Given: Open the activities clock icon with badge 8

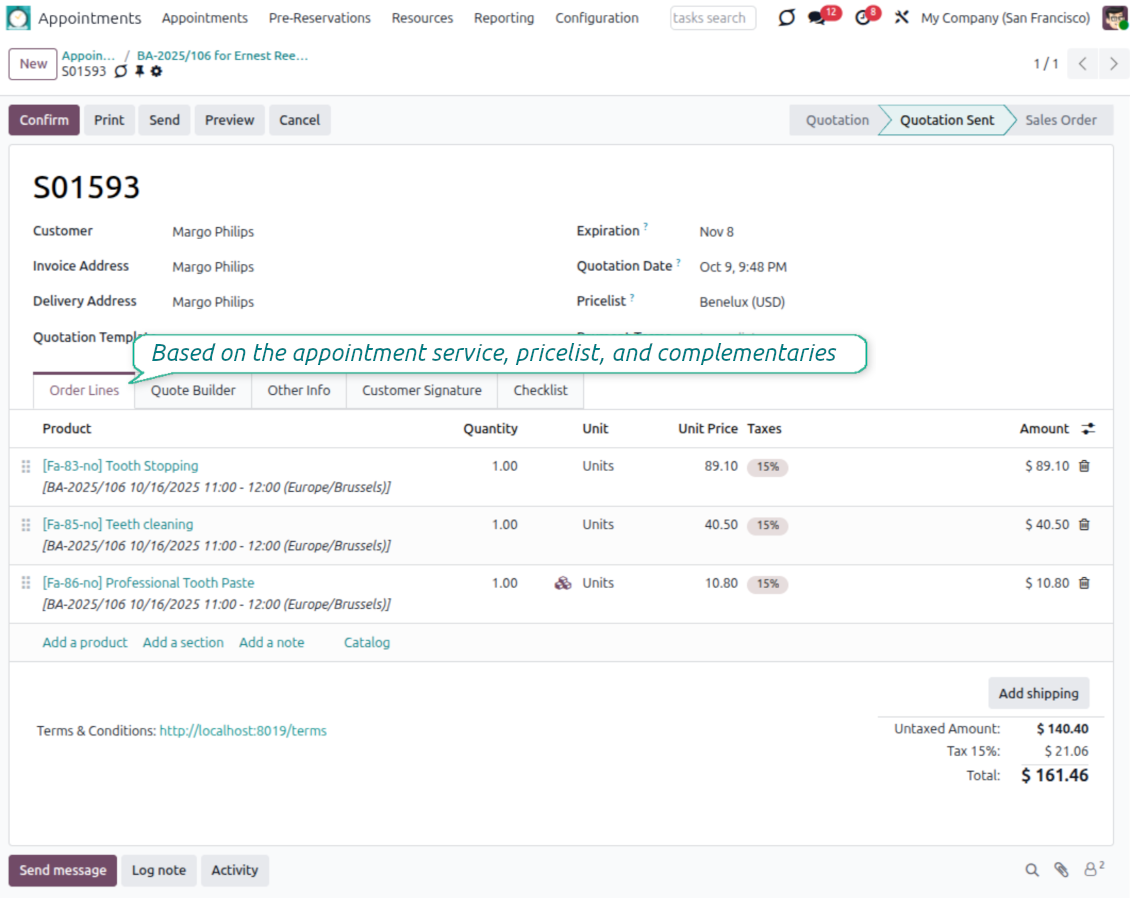Looking at the screenshot, I should pos(863,18).
